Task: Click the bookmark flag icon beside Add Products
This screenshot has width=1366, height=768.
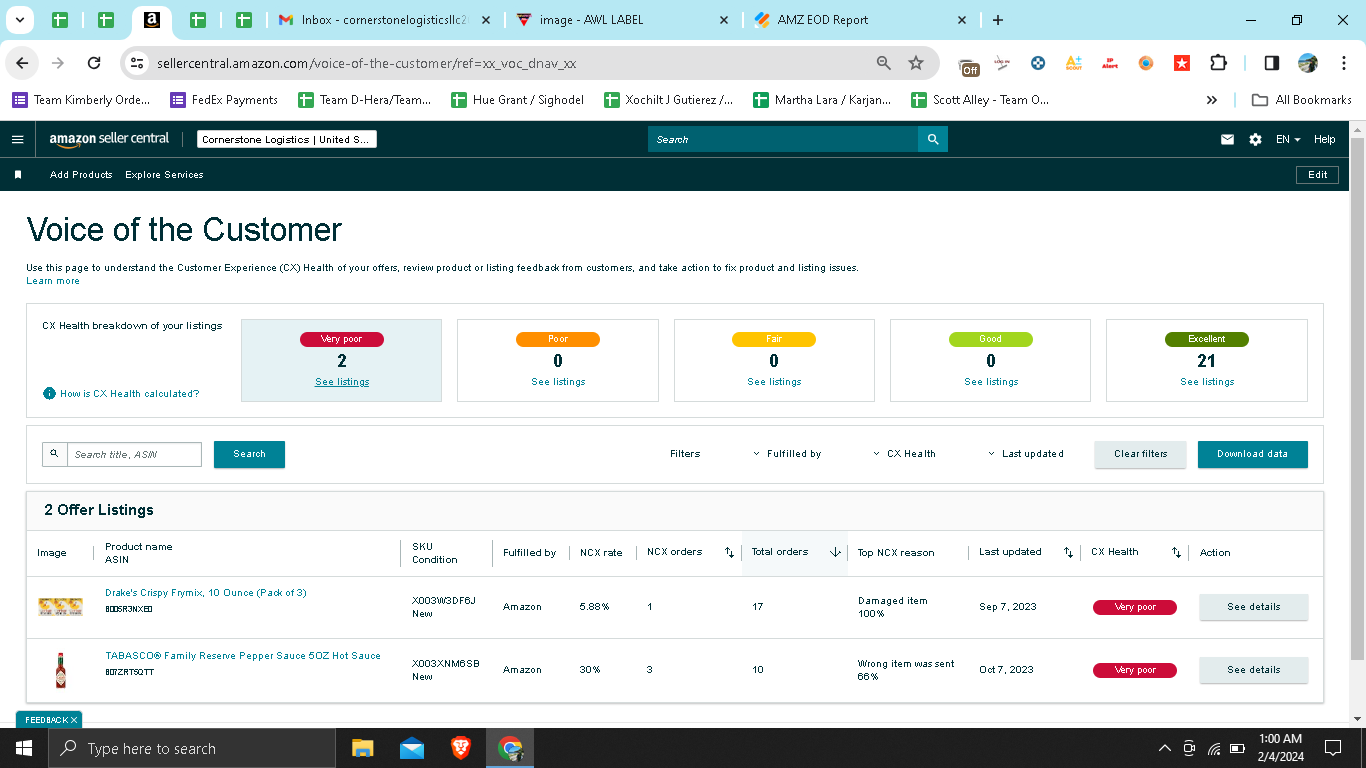Action: point(18,175)
